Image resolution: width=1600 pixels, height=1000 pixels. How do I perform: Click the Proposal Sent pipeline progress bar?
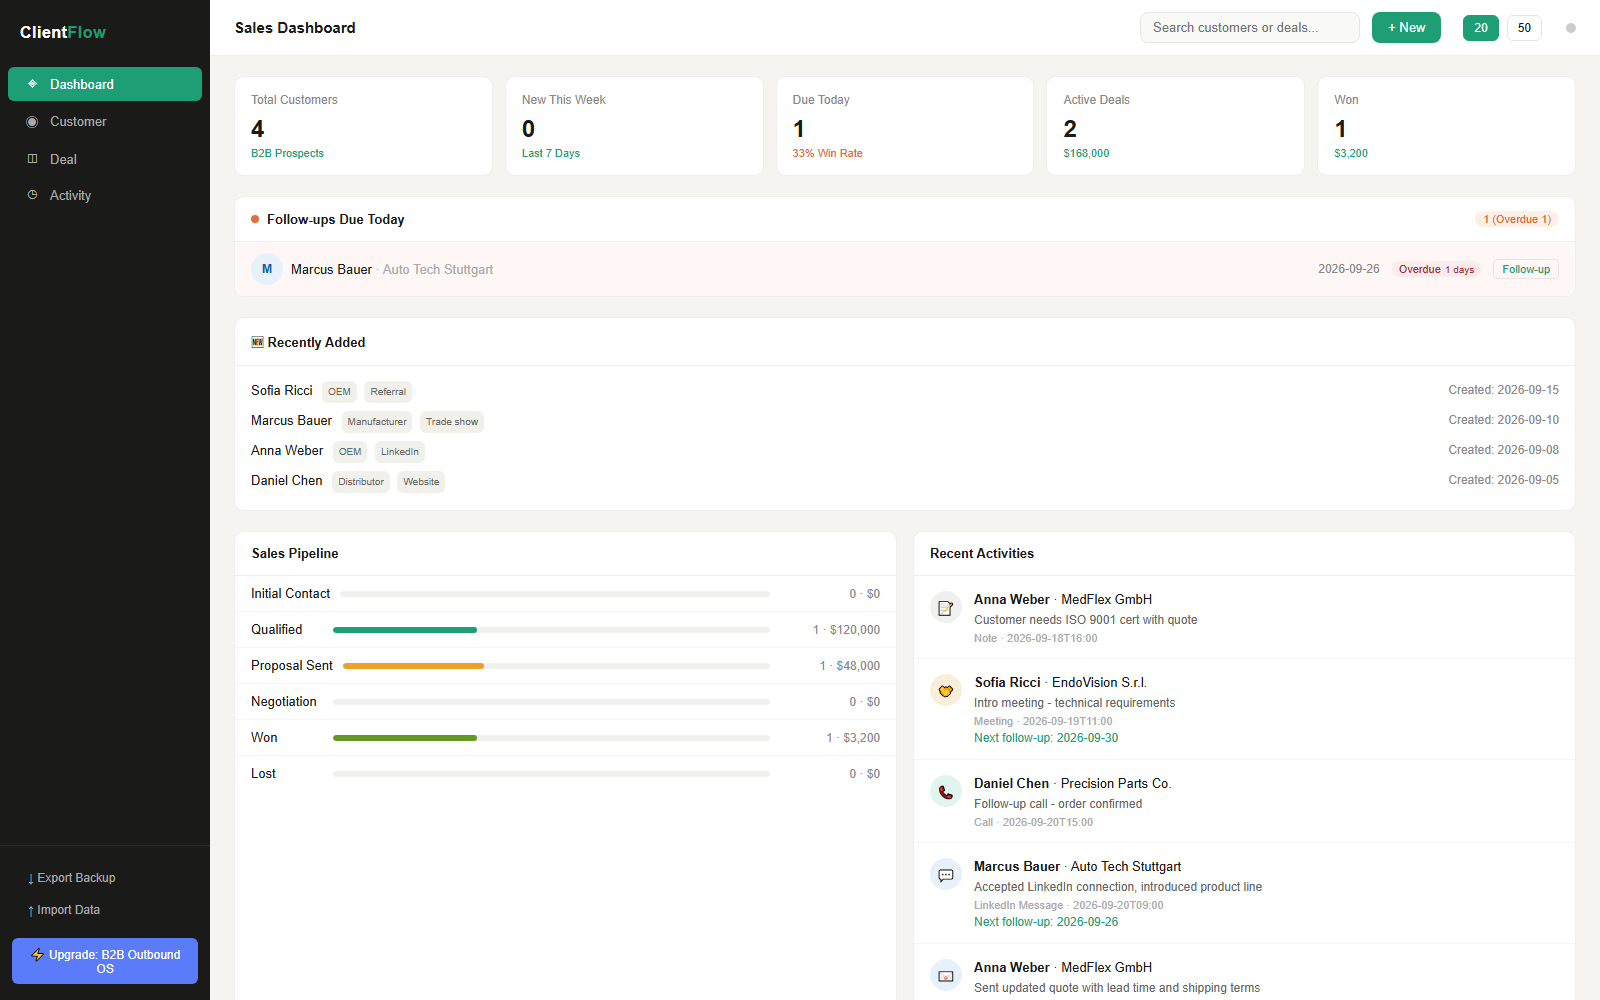tap(556, 666)
